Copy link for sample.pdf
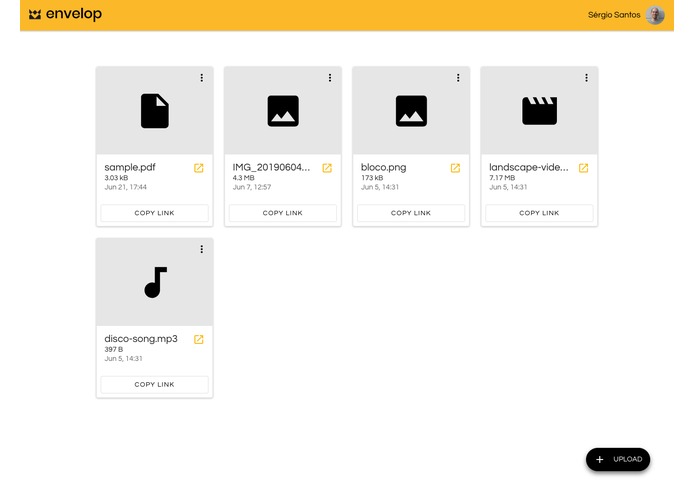This screenshot has width=695, height=494. click(x=154, y=213)
